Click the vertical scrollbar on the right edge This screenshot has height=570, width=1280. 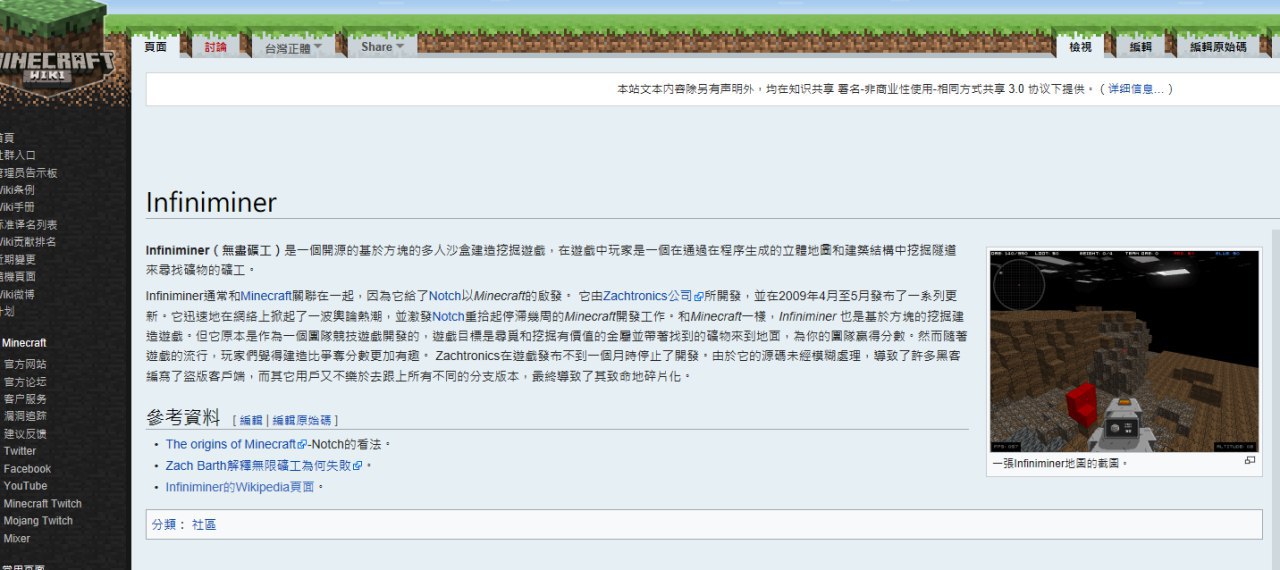pyautogui.click(x=1275, y=400)
